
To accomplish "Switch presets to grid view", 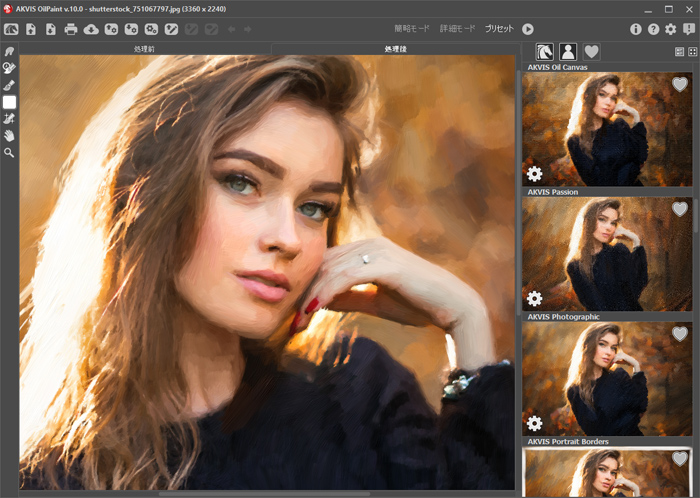I will (692, 52).
